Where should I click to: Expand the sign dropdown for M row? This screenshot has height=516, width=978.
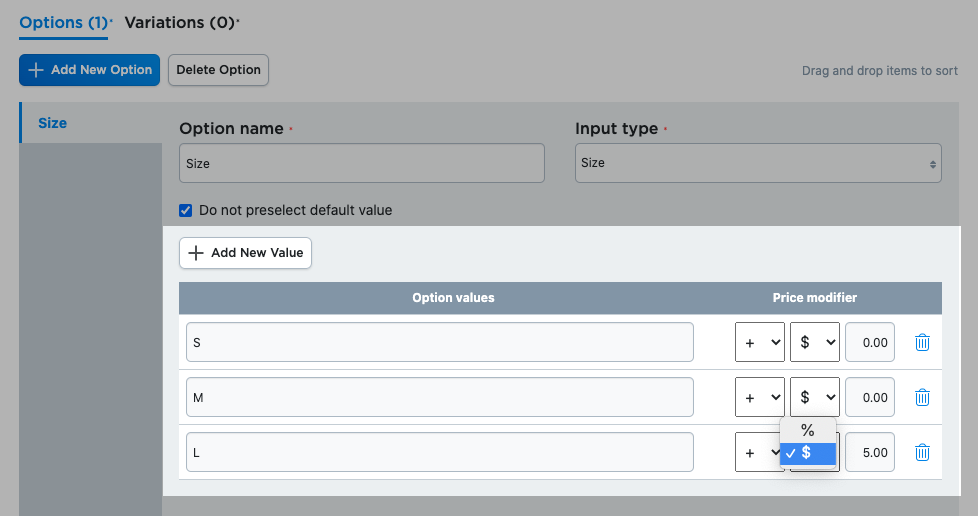coord(759,398)
